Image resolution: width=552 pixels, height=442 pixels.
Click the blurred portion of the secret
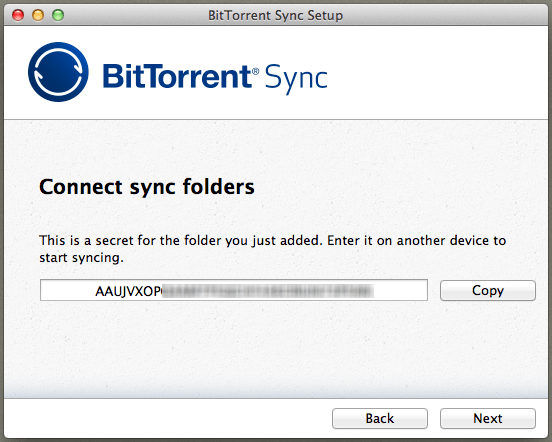[x=268, y=291]
